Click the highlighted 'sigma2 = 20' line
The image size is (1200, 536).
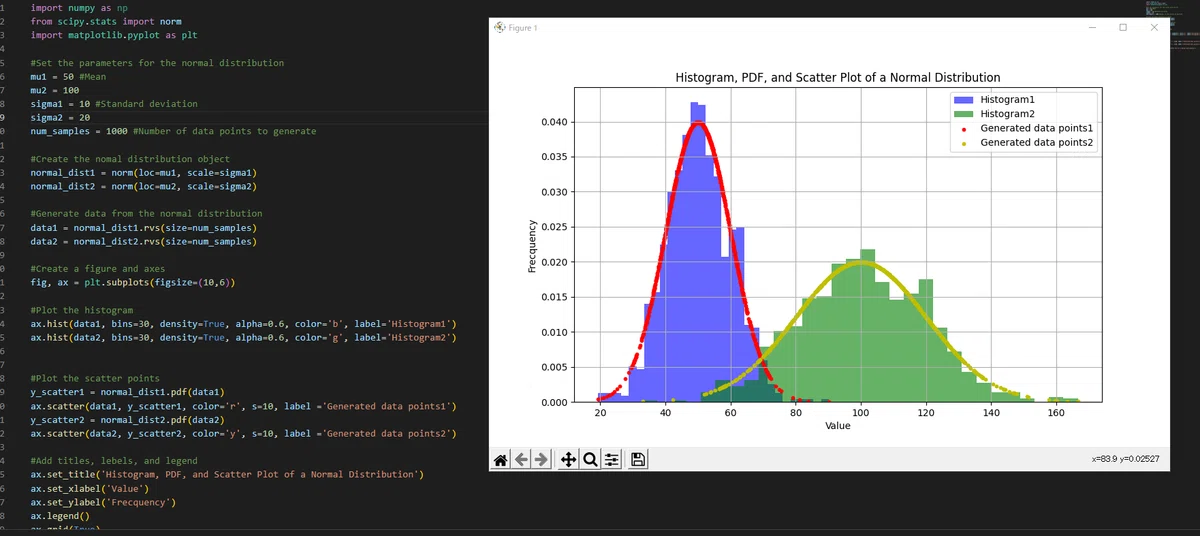(60, 117)
